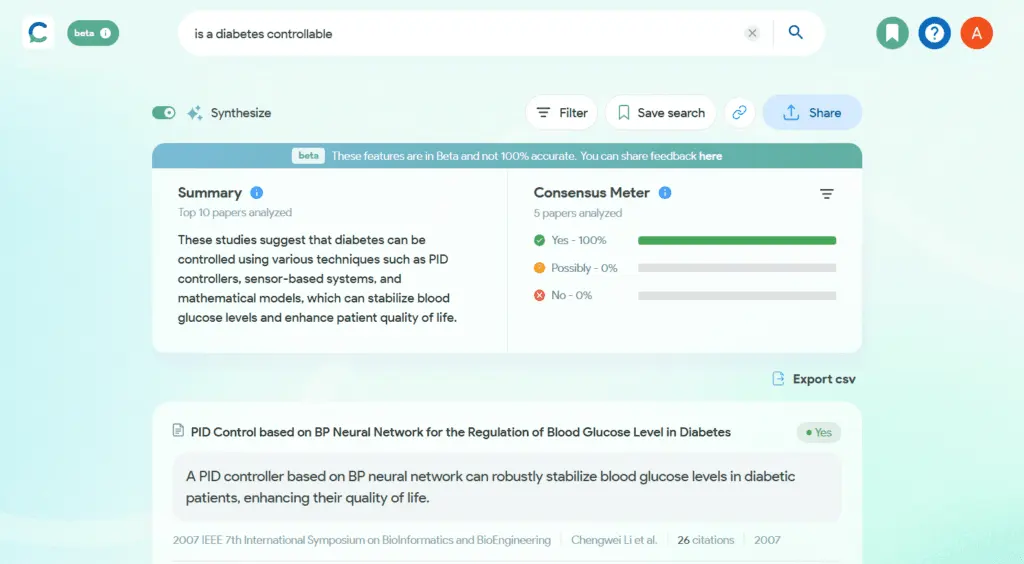Open the user avatar labeled A
1024x564 pixels.
[976, 33]
